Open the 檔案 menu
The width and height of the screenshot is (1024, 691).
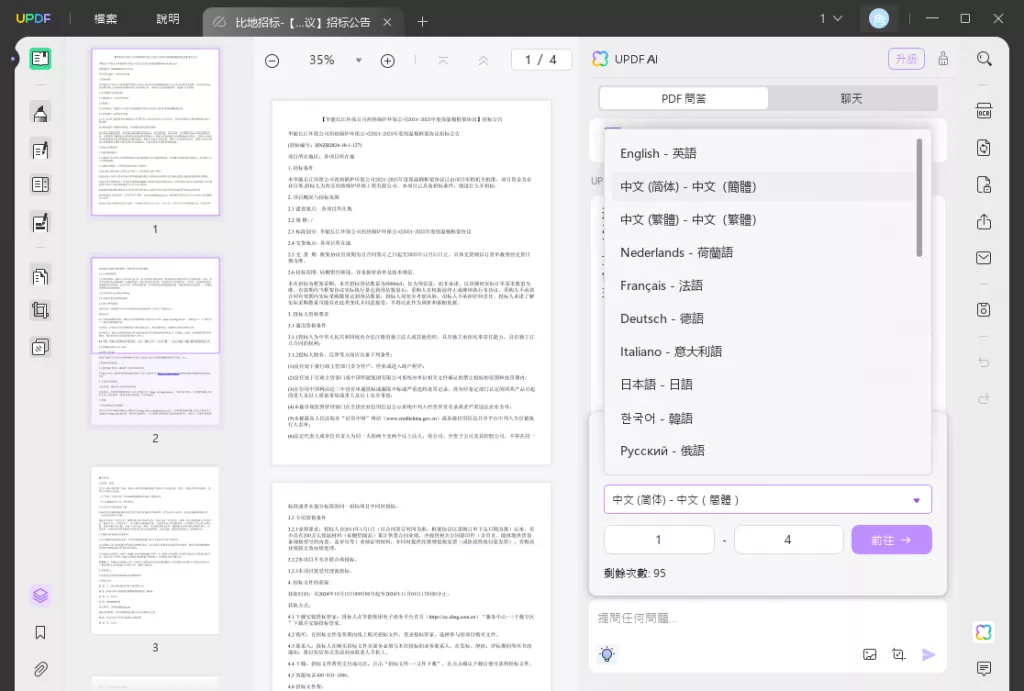(x=106, y=19)
